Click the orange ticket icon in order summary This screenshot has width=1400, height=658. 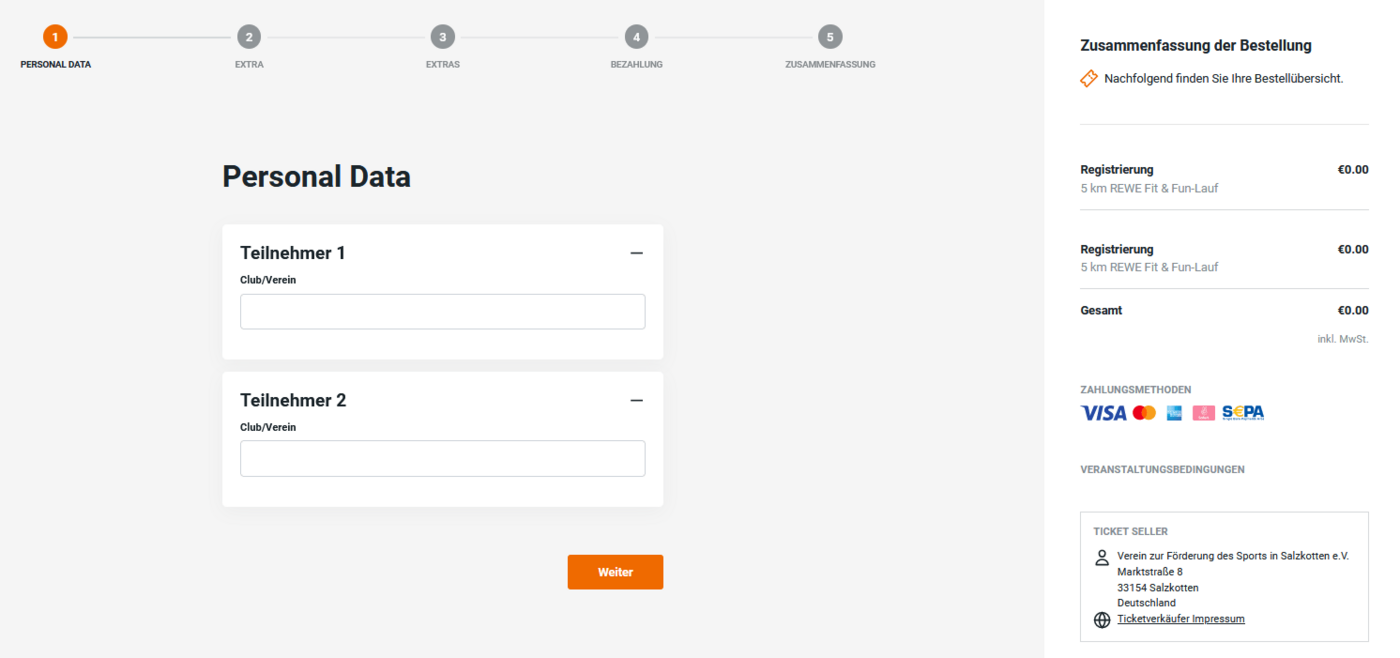pos(1089,78)
